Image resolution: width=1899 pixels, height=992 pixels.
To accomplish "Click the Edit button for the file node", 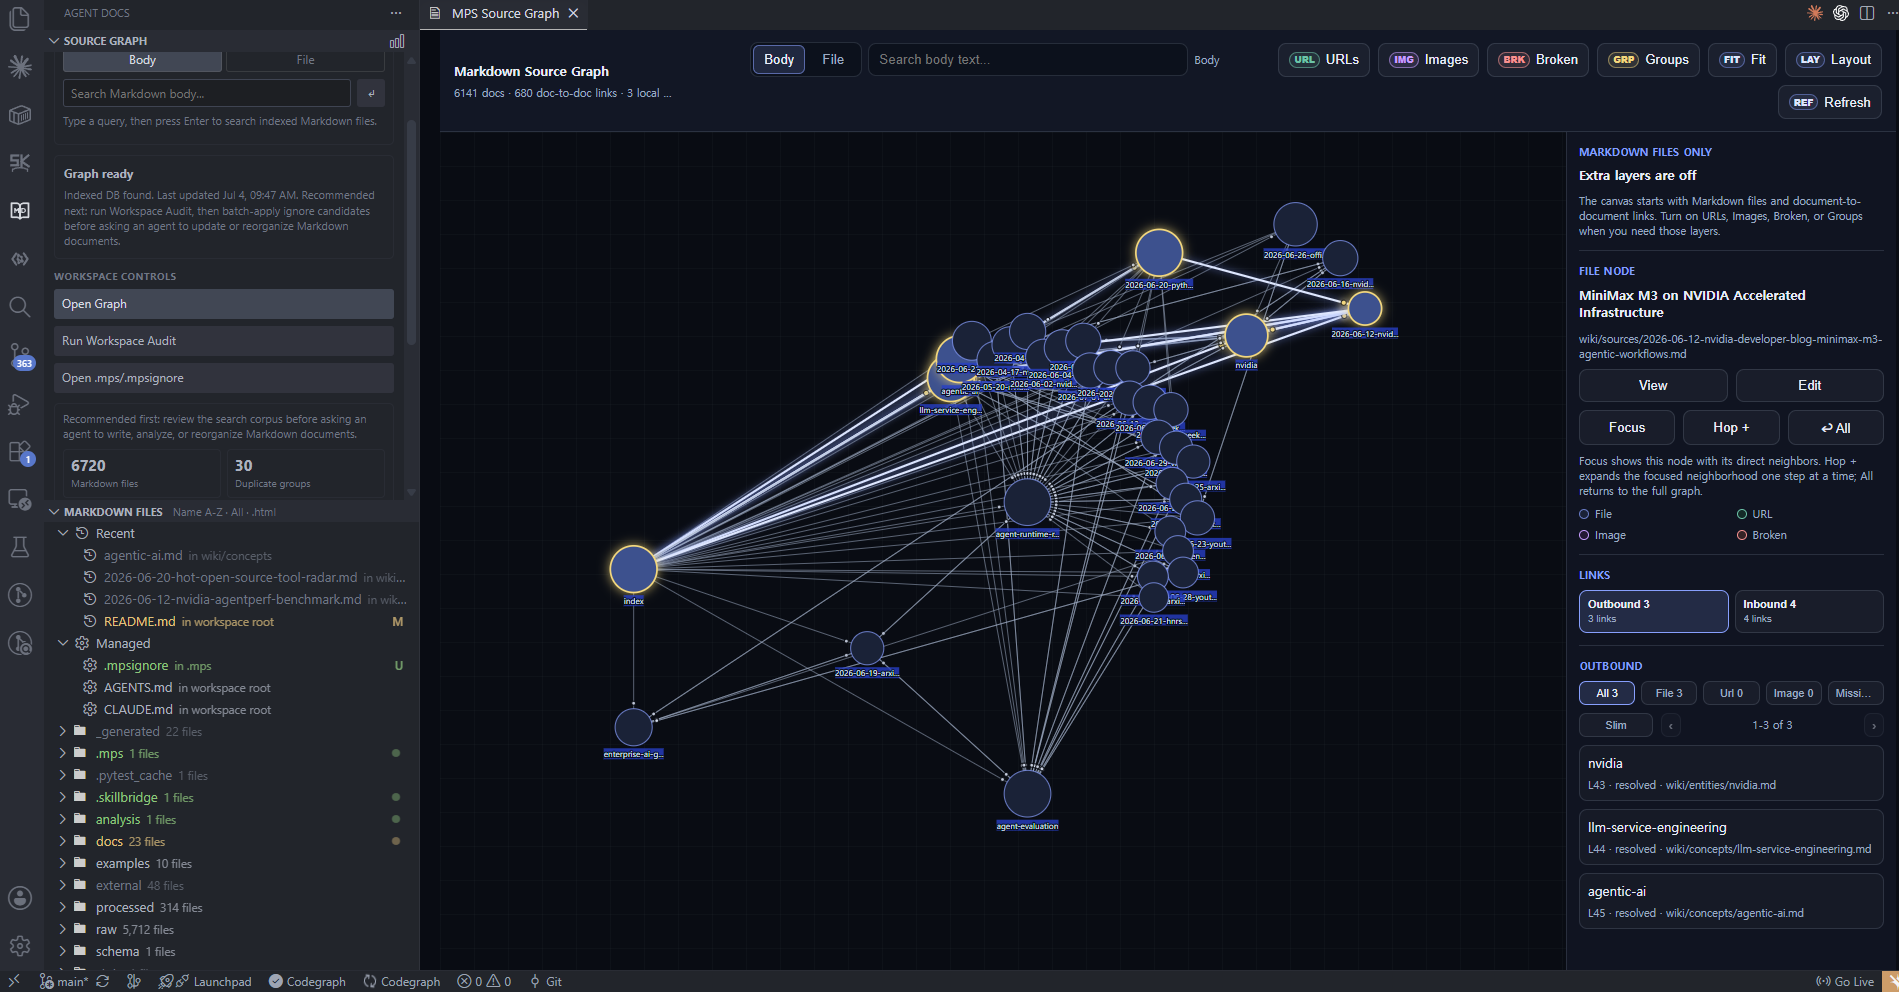I will click(1809, 385).
